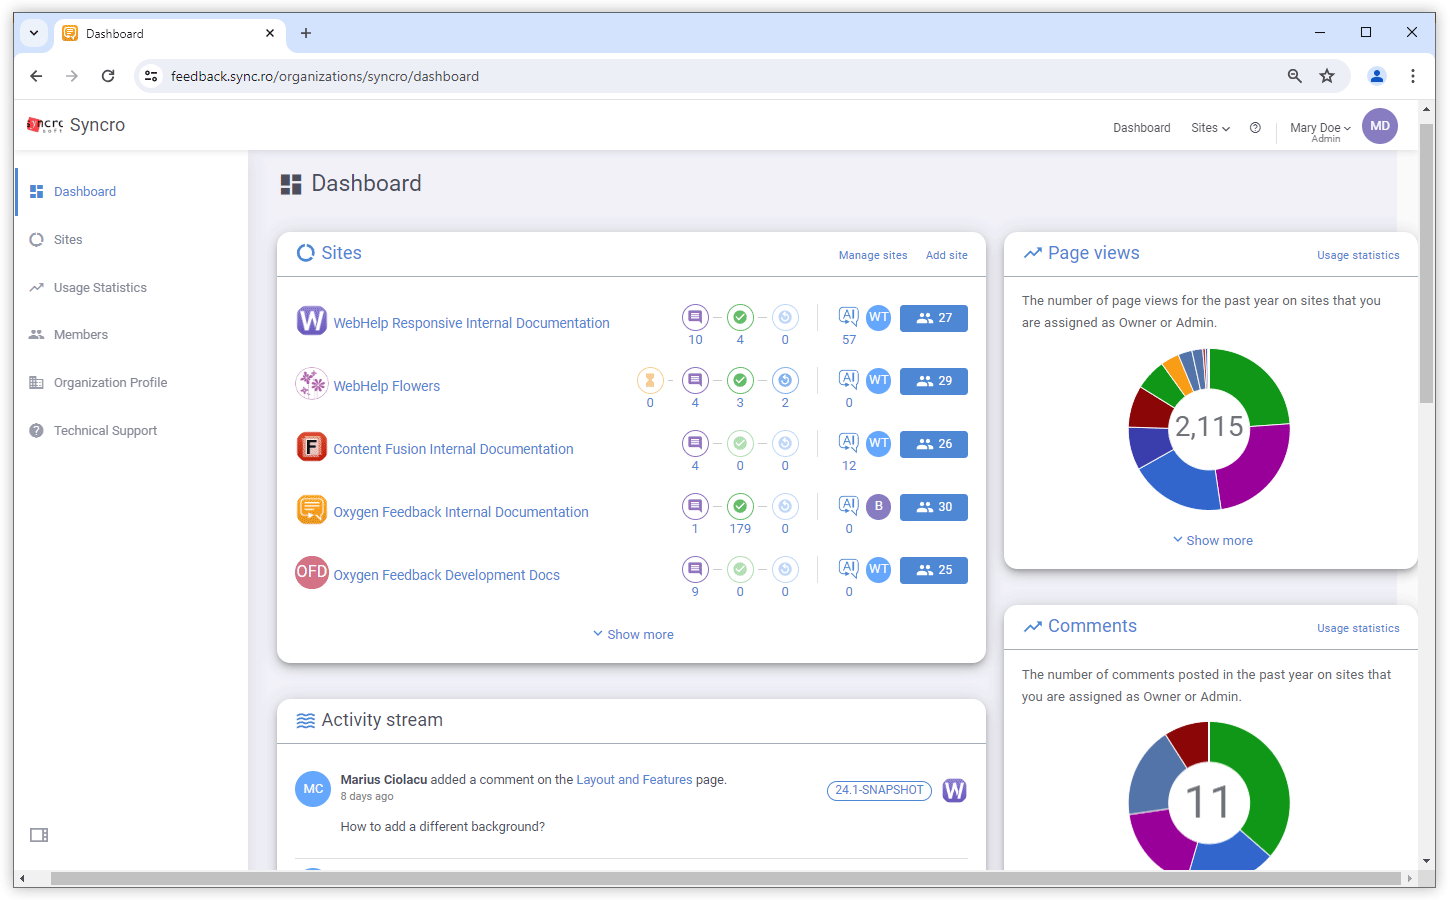
Task: Click the 24.1-SNAPSHOT version tag
Action: pos(879,791)
